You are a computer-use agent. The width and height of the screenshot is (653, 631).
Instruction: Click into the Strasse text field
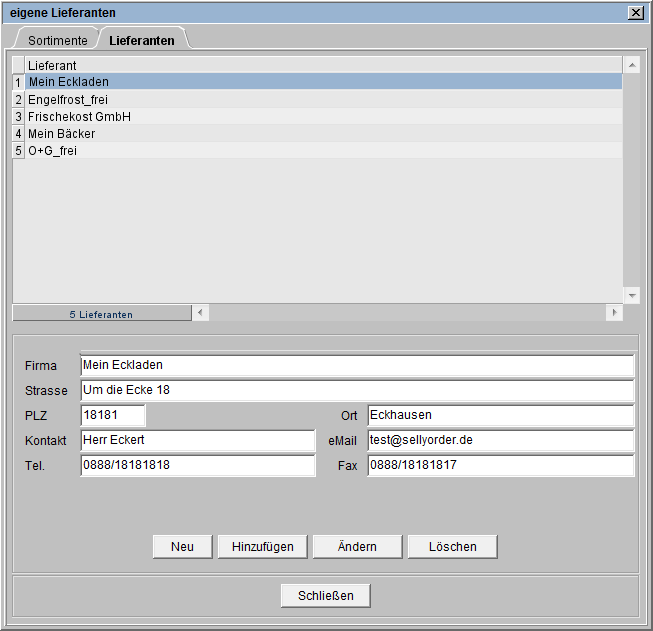pyautogui.click(x=356, y=390)
